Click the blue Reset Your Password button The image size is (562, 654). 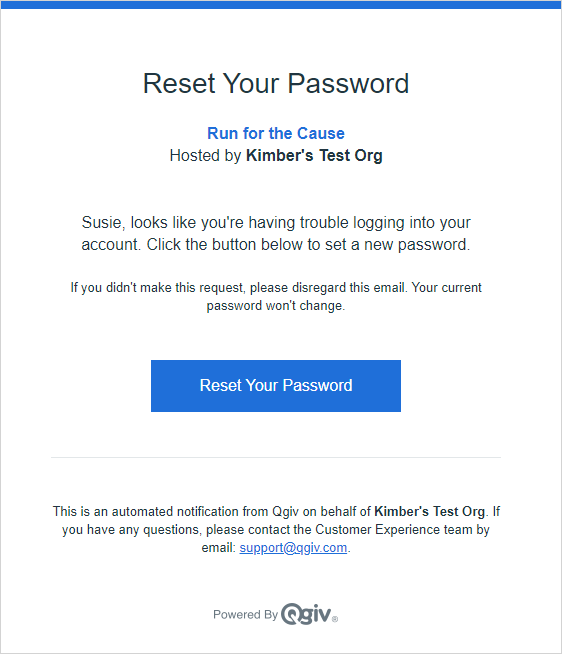[276, 386]
